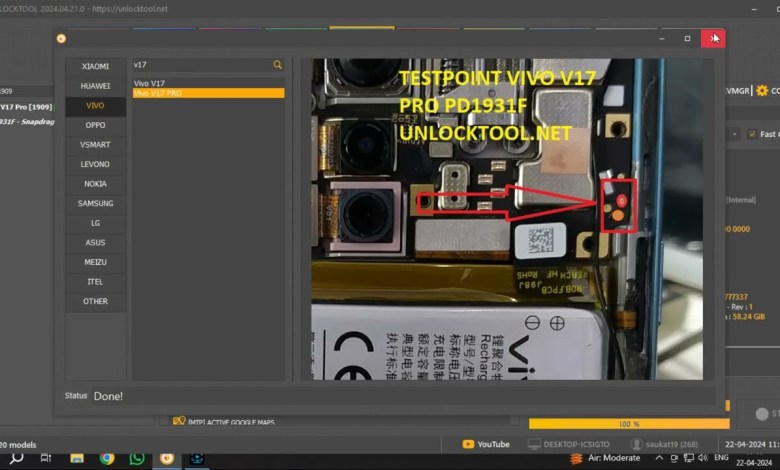The image size is (780, 470).
Task: Click the orange app logo in dialog title
Action: [61, 39]
